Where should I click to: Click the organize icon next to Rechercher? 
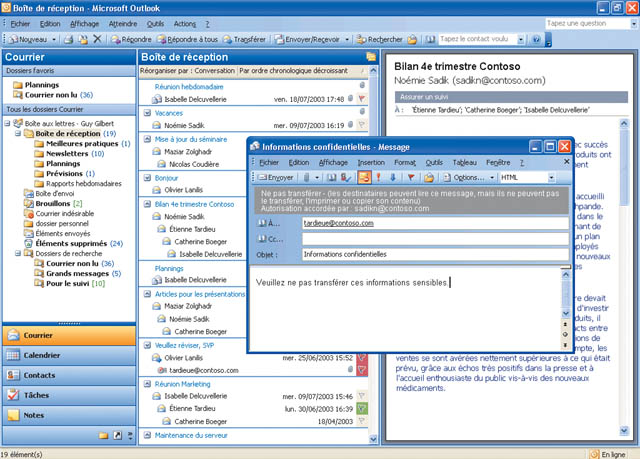[x=412, y=40]
